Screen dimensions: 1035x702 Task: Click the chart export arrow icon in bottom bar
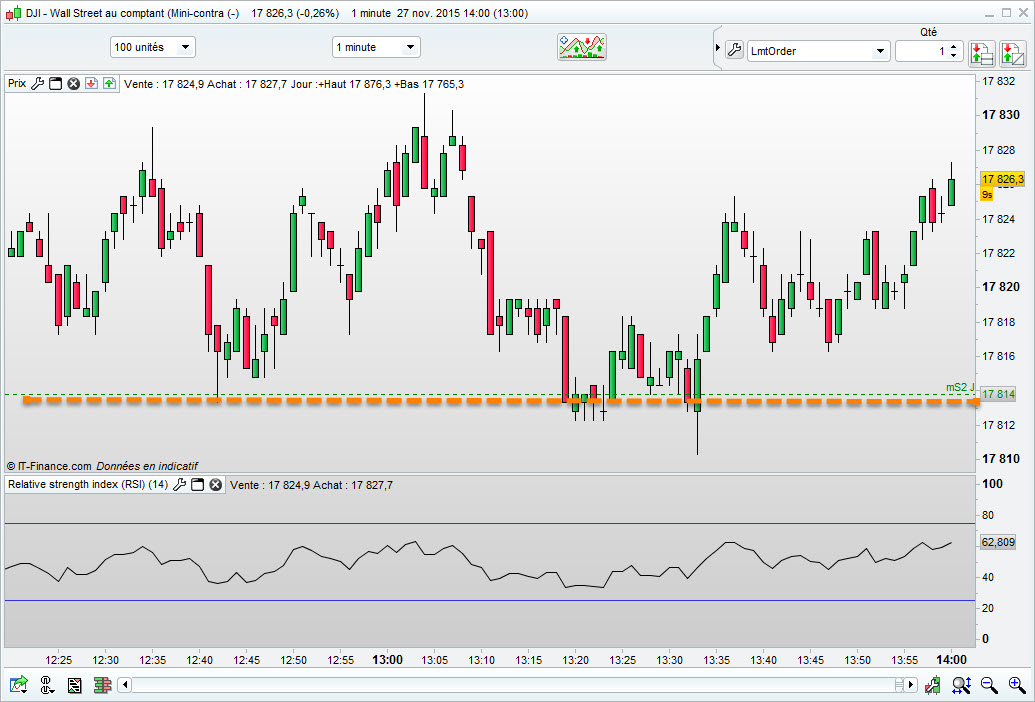point(19,684)
